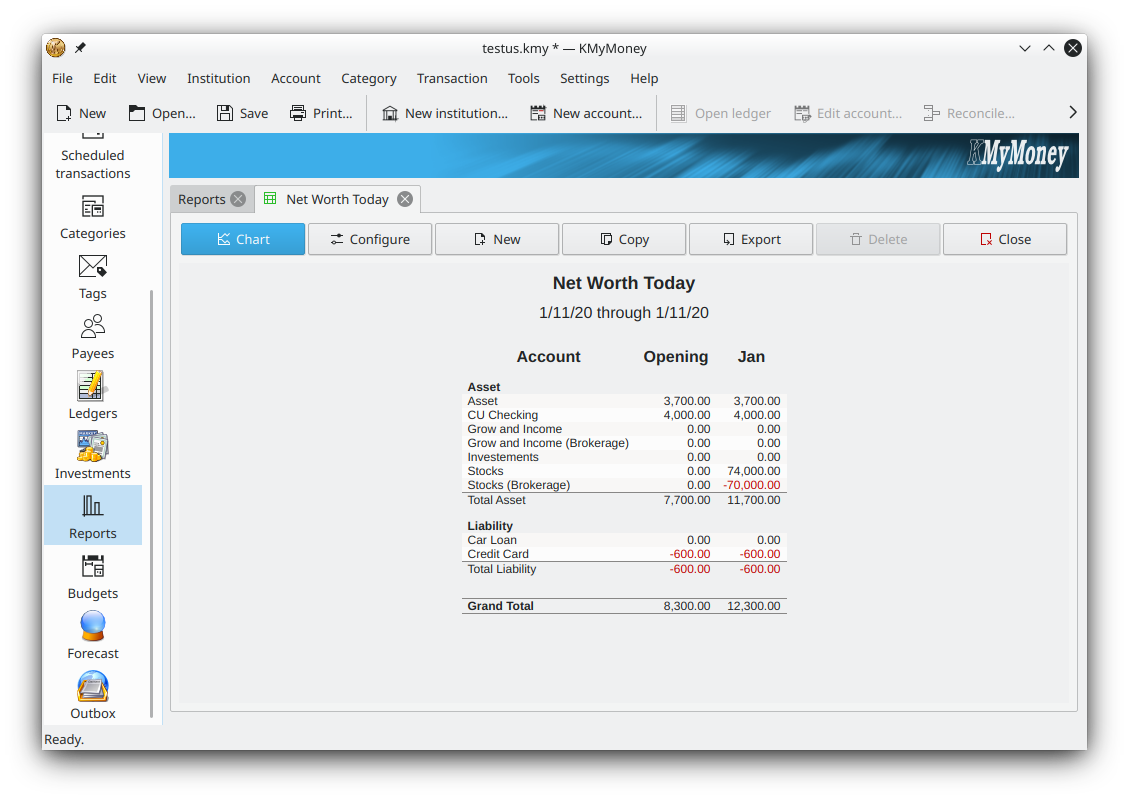Viewport: 1129px width, 800px height.
Task: Close the Net Worth Today tab
Action: (x=405, y=199)
